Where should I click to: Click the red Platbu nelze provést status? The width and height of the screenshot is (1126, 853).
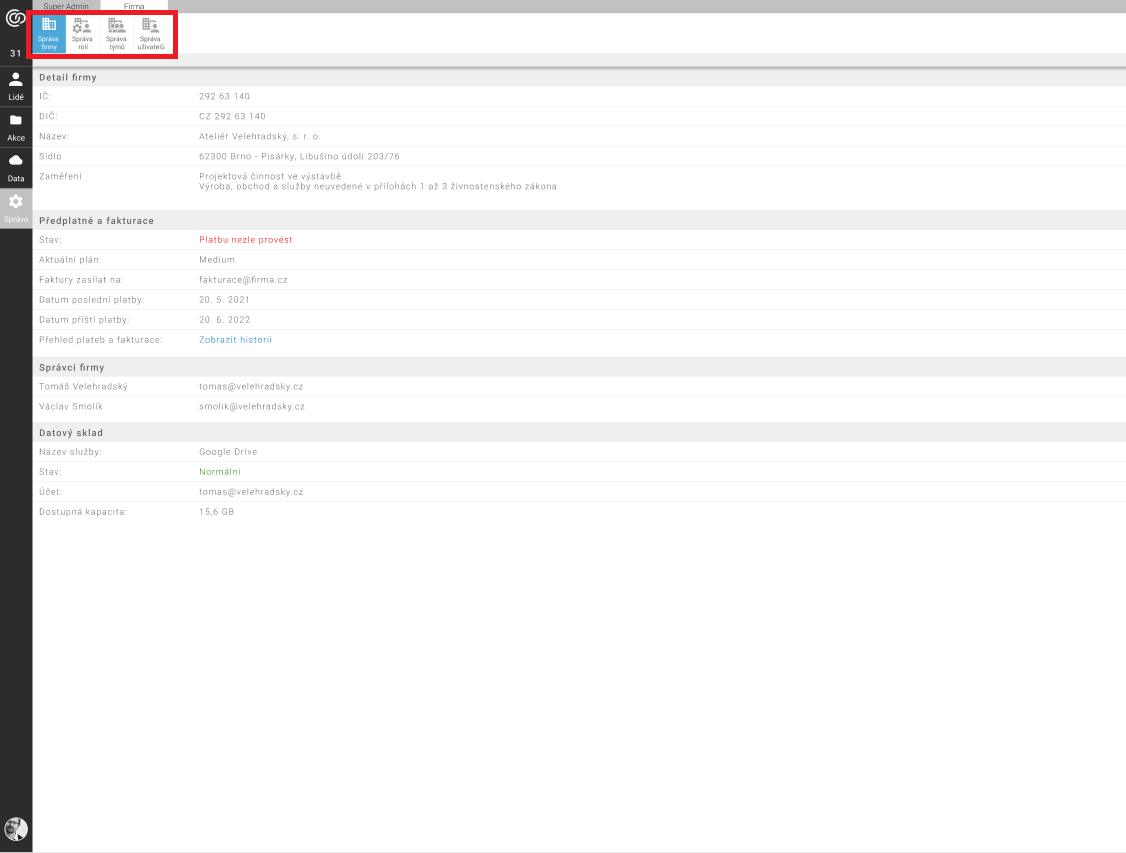coord(245,240)
